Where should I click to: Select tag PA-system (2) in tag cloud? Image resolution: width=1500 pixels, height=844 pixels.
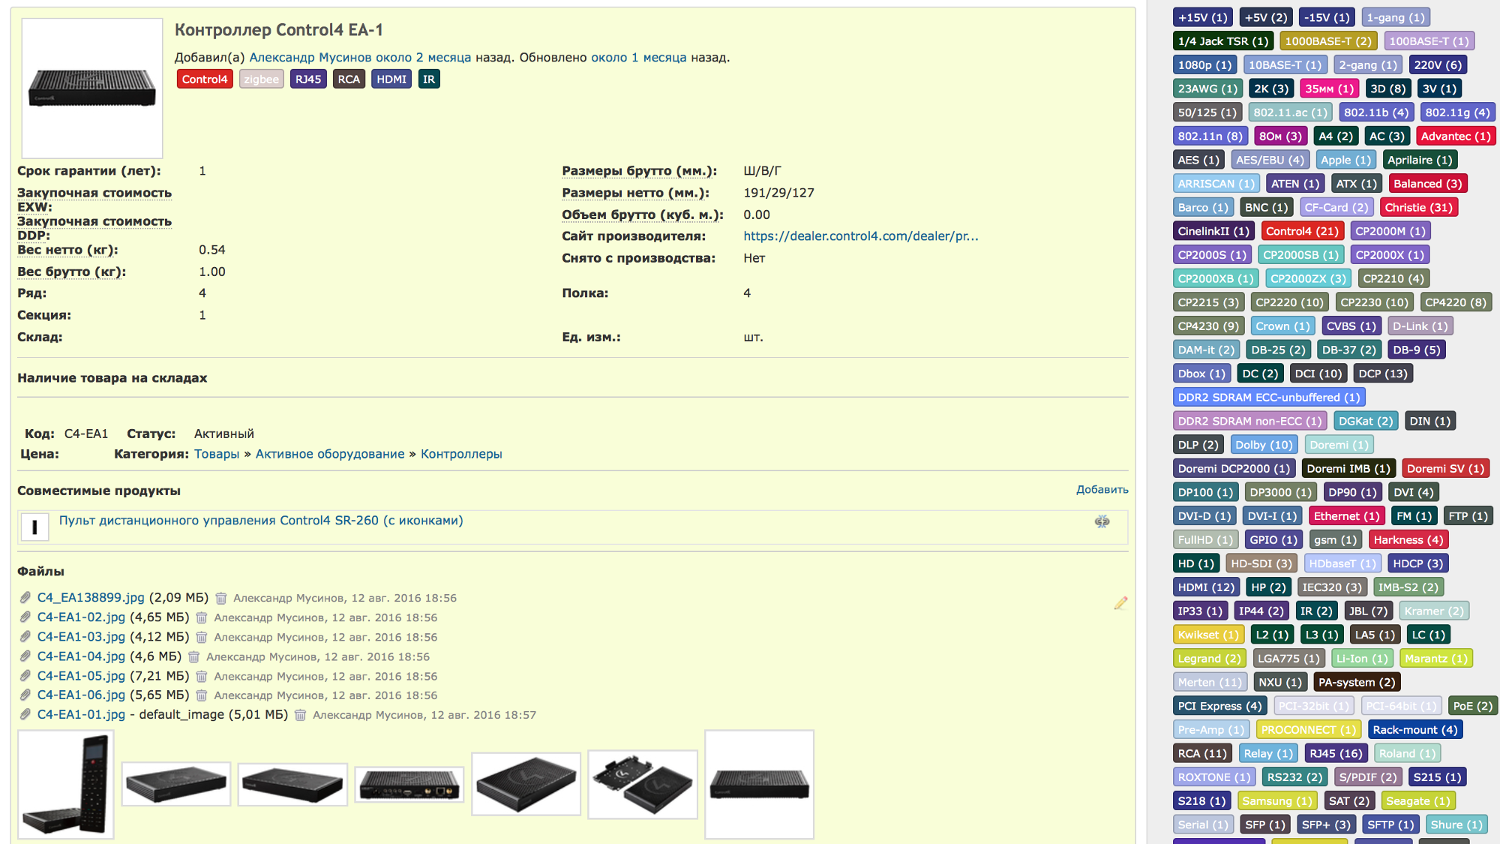[x=1356, y=682]
